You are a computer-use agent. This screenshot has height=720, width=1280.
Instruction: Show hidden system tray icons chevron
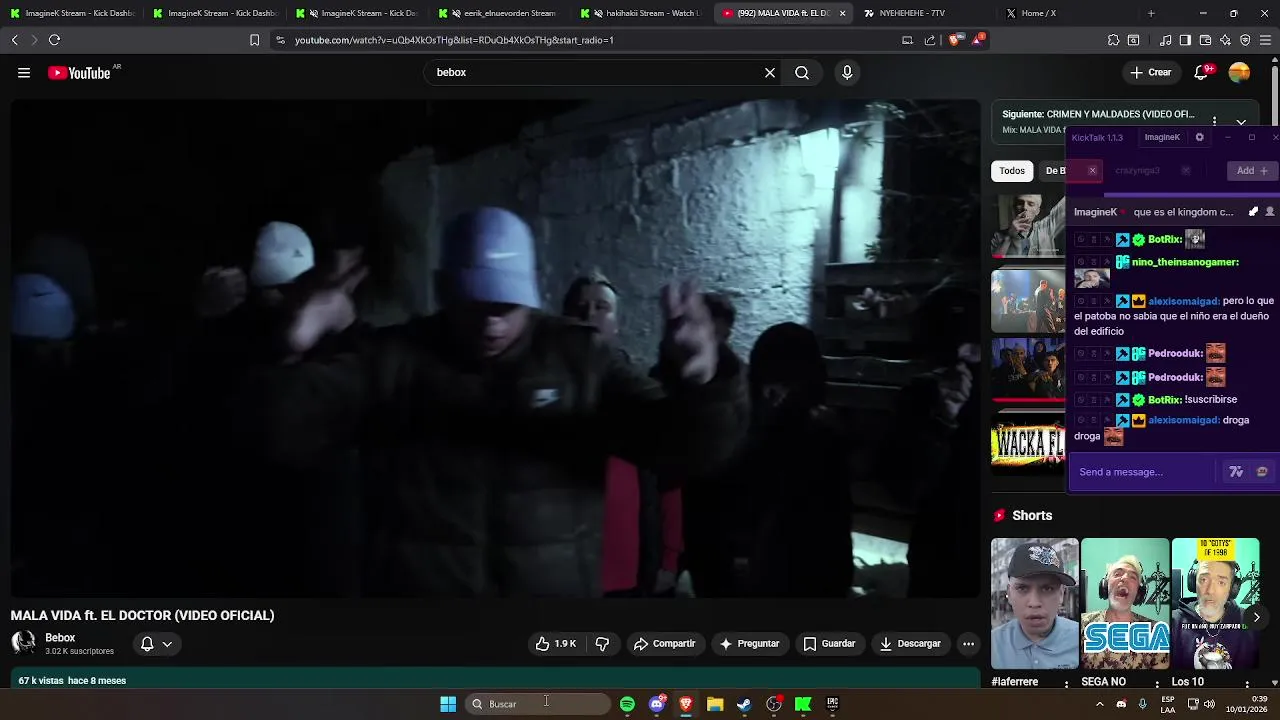coord(1099,704)
